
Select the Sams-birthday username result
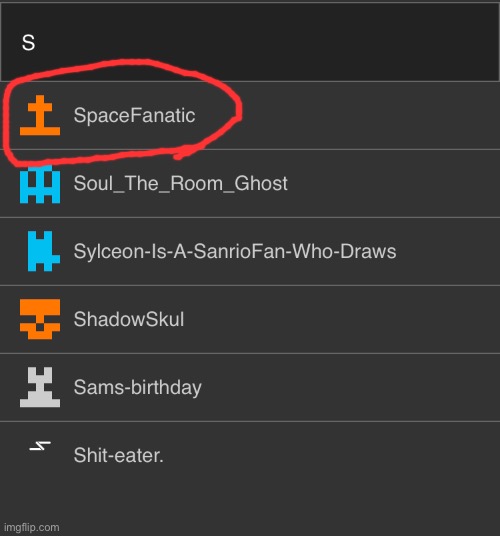(x=137, y=388)
